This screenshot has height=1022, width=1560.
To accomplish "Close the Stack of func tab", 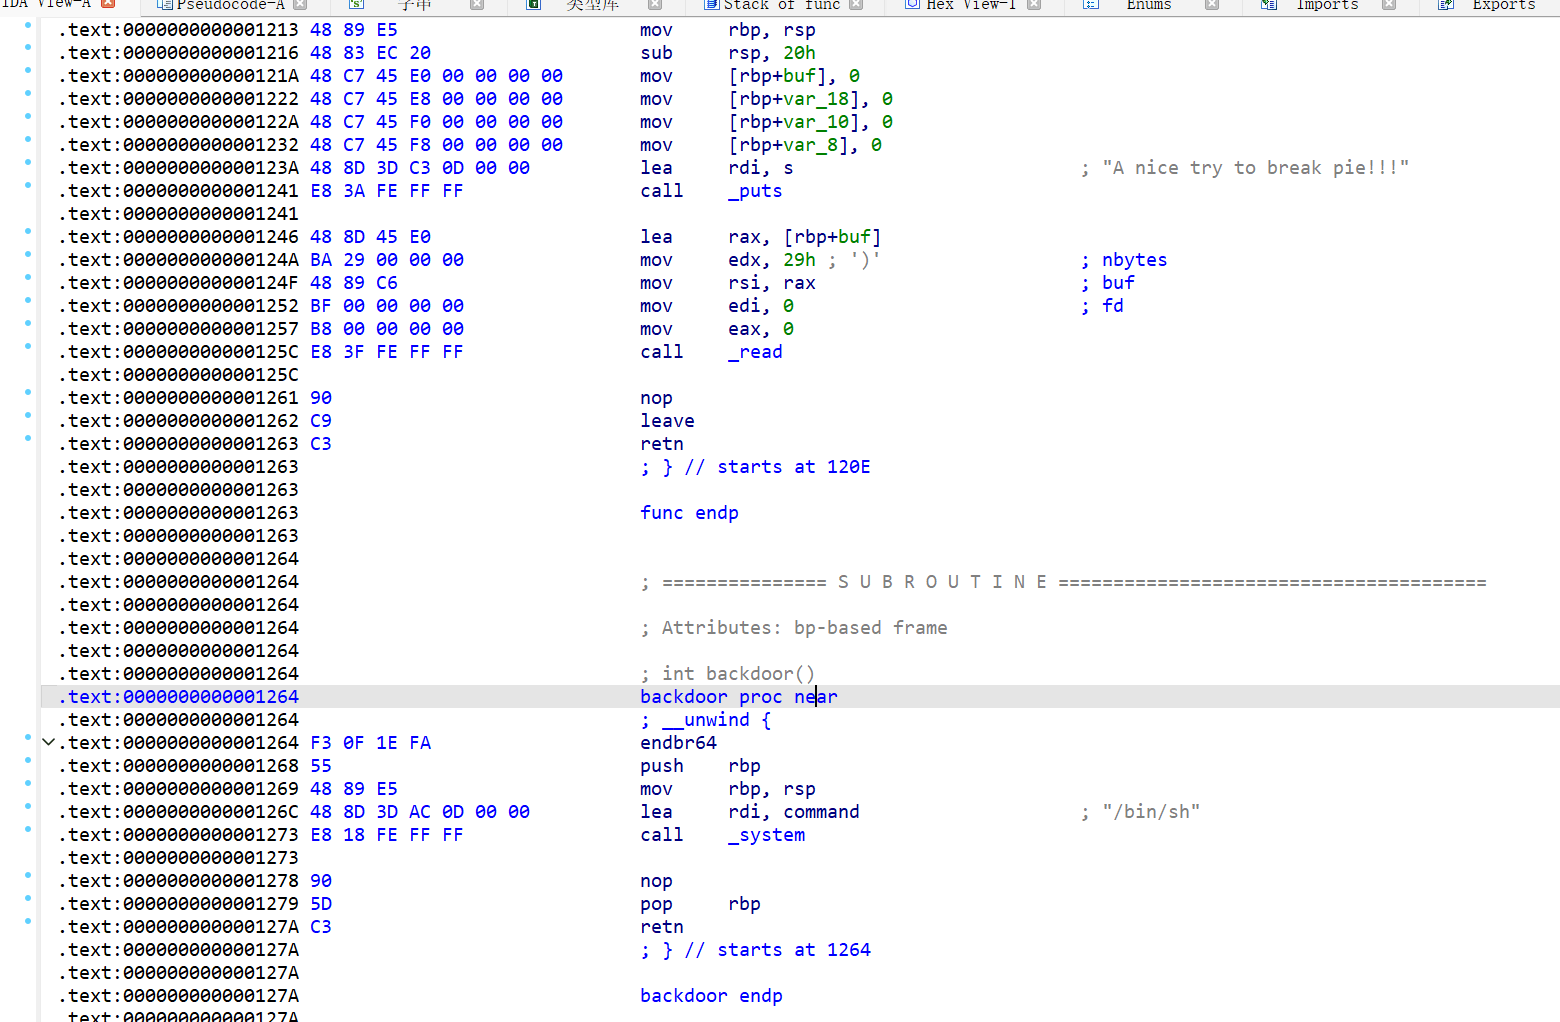I will [x=856, y=4].
